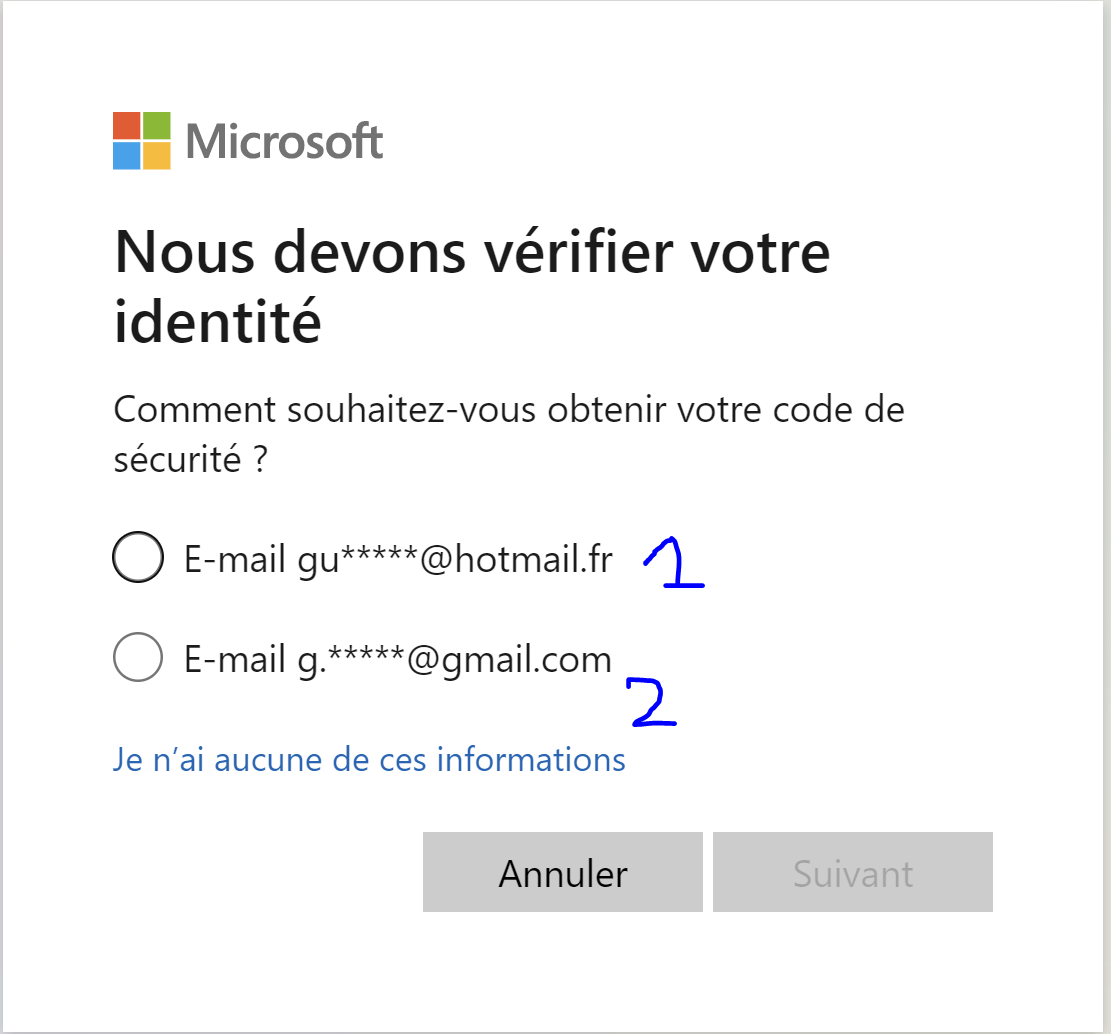Click the word "sécurité" in the question
This screenshot has height=1034, width=1111.
(177, 459)
